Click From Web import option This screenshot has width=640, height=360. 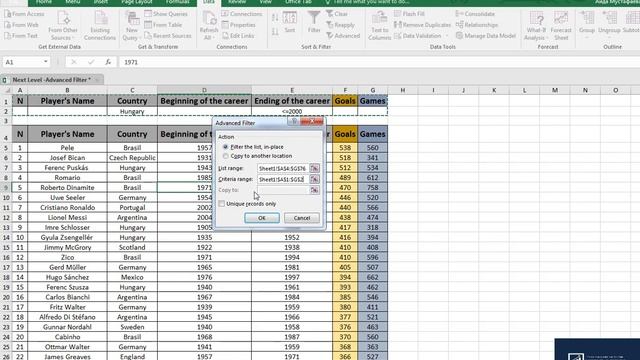21,25
